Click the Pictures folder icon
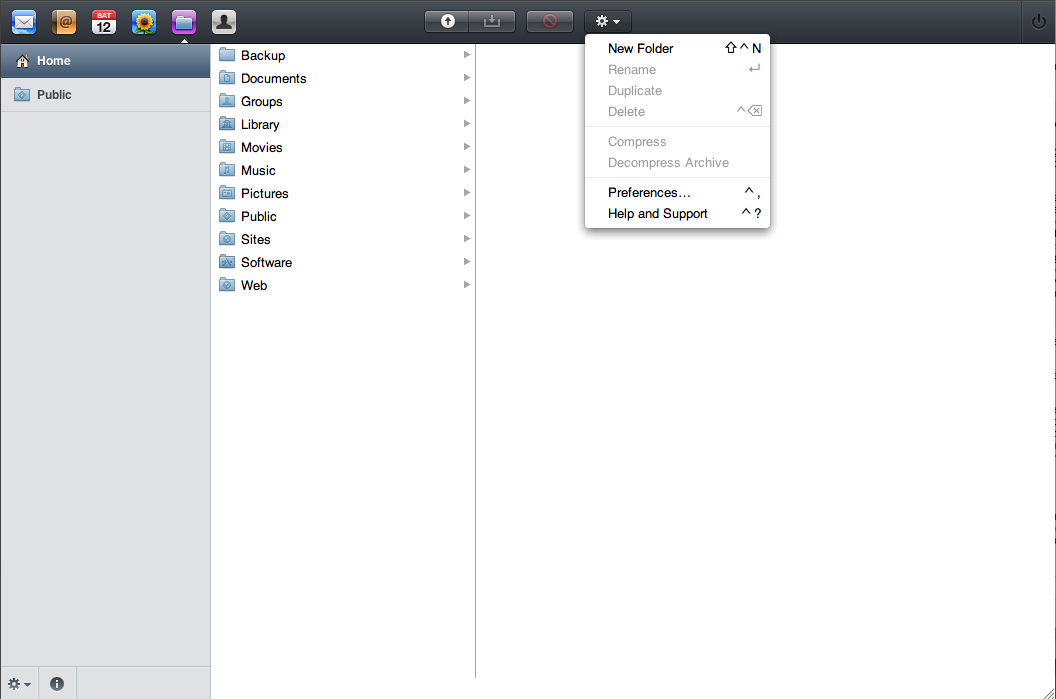Screen dimensions: 1056x699 click(x=227, y=193)
